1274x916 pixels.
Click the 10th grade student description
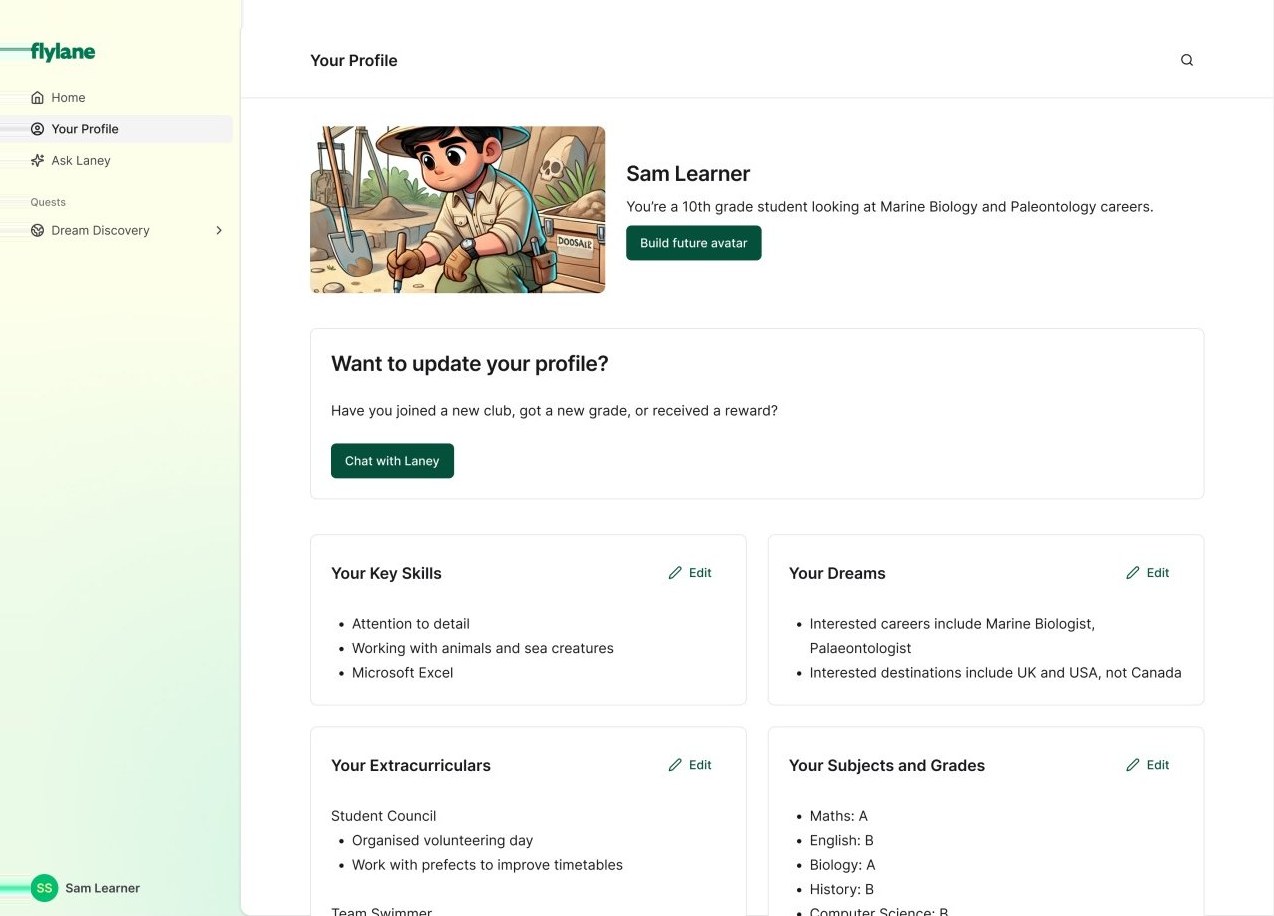pyautogui.click(x=890, y=207)
